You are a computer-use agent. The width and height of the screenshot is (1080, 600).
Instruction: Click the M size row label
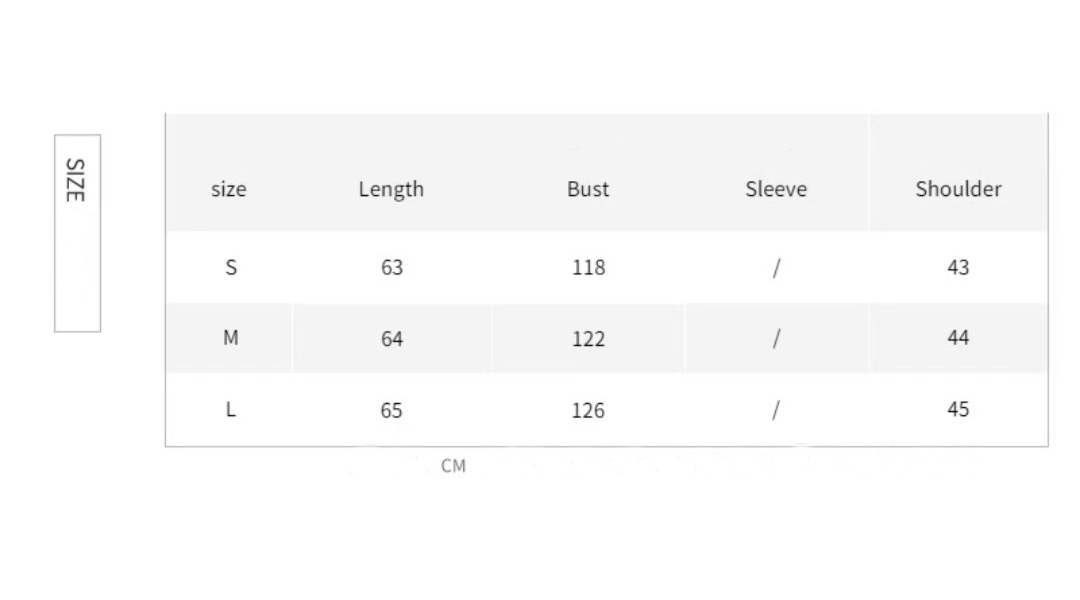231,338
